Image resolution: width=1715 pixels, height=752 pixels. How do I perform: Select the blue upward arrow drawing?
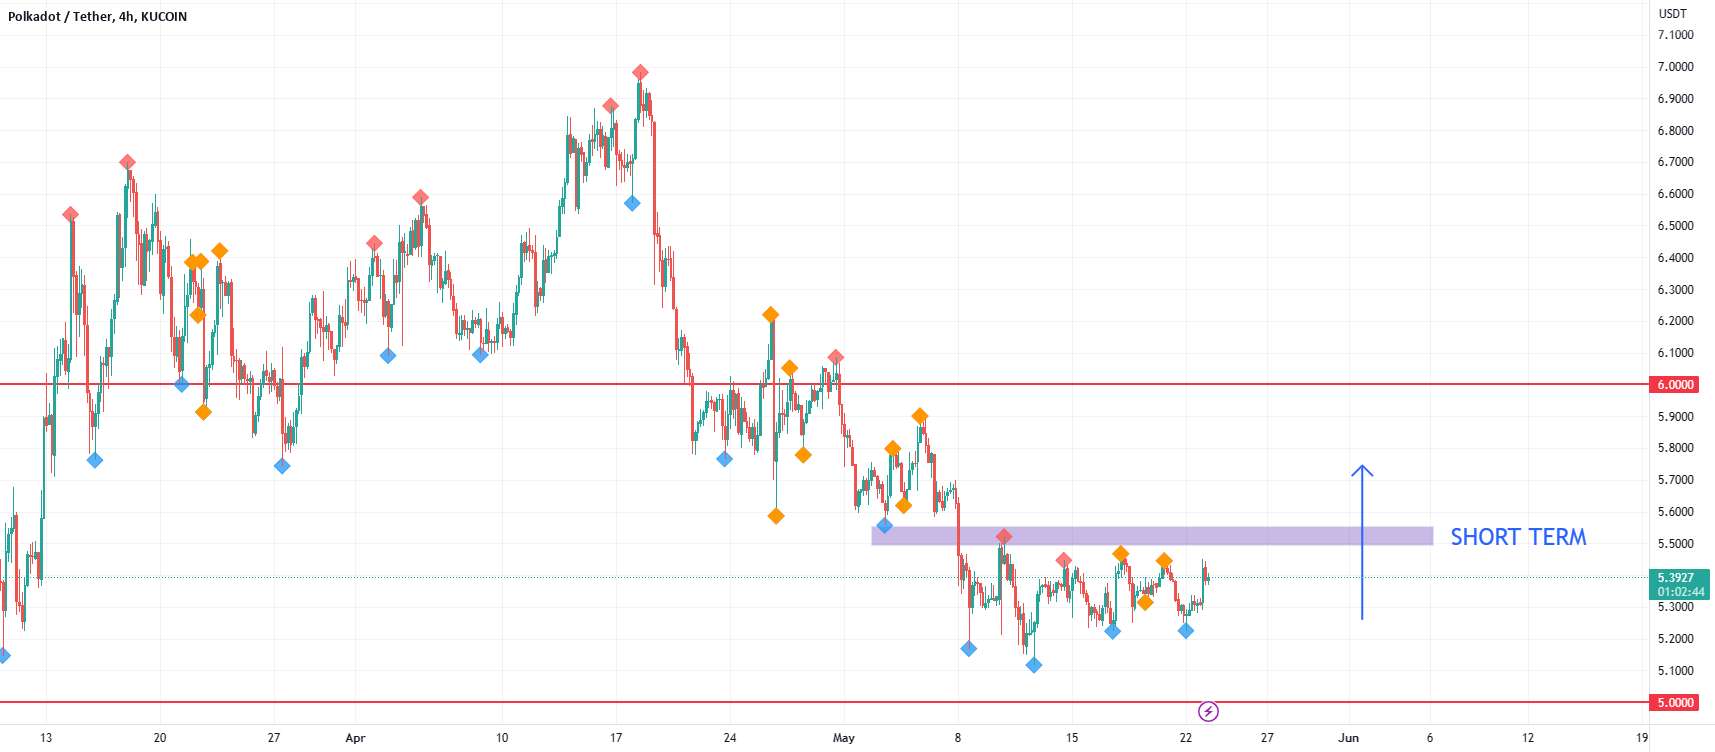pyautogui.click(x=1362, y=542)
